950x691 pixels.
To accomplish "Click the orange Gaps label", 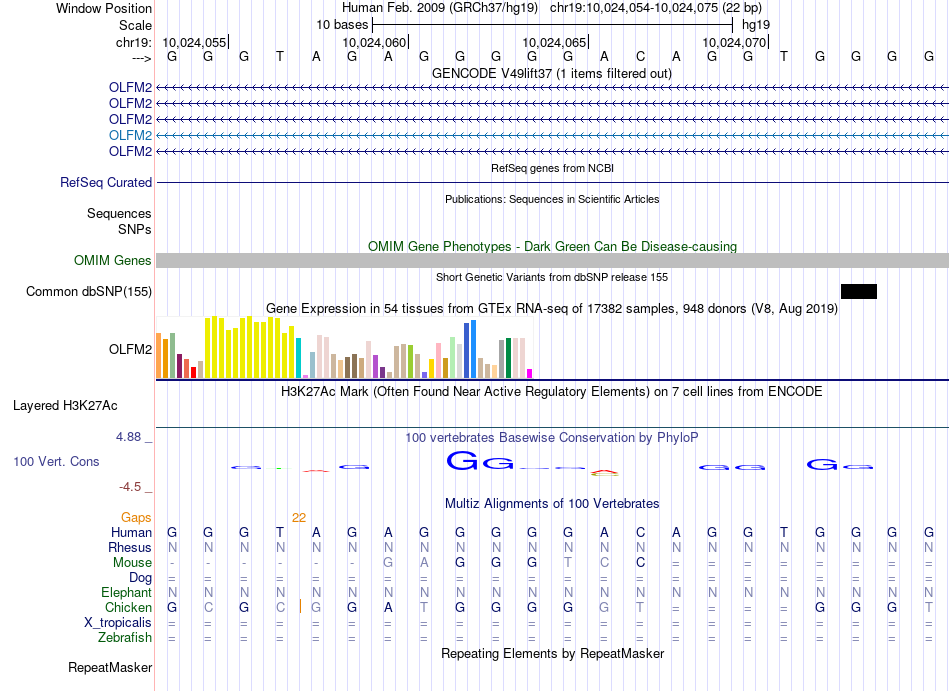I will pos(136,517).
